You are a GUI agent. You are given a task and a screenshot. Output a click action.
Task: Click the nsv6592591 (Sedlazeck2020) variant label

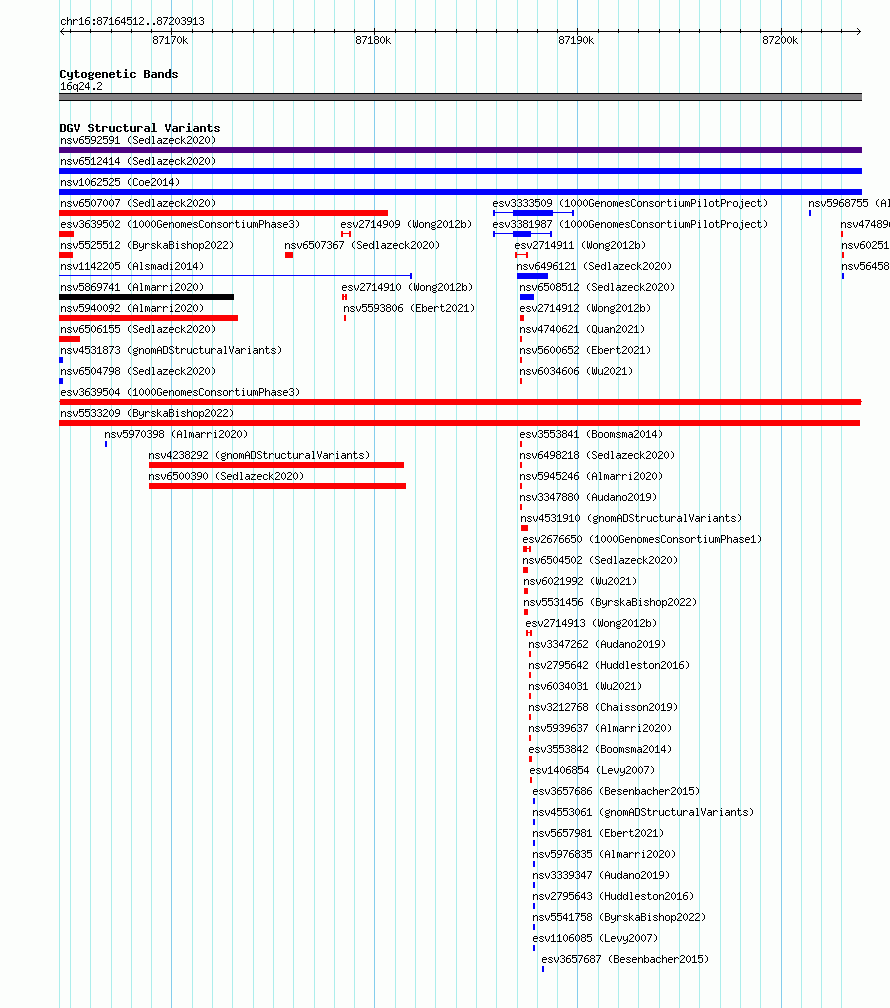point(138,140)
